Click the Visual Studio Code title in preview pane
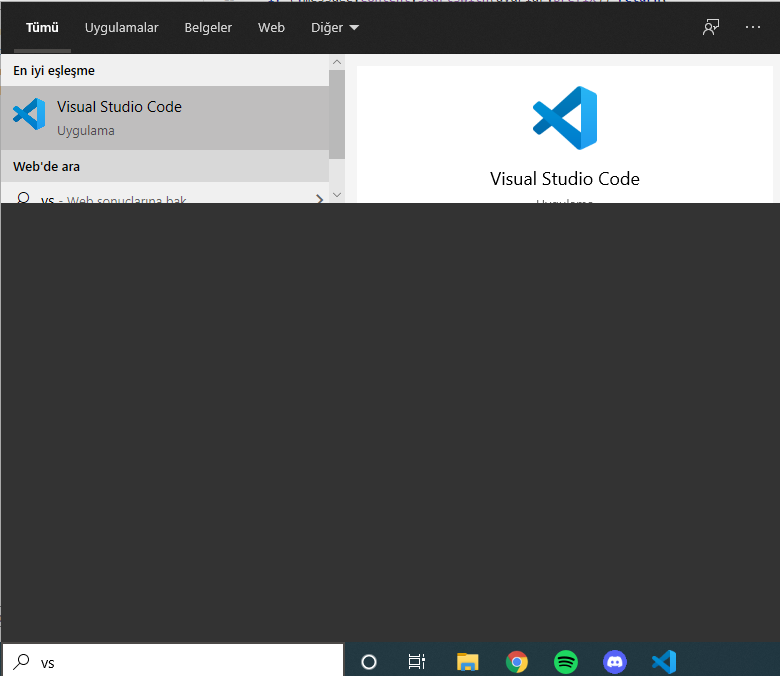The height and width of the screenshot is (676, 780). [x=565, y=179]
